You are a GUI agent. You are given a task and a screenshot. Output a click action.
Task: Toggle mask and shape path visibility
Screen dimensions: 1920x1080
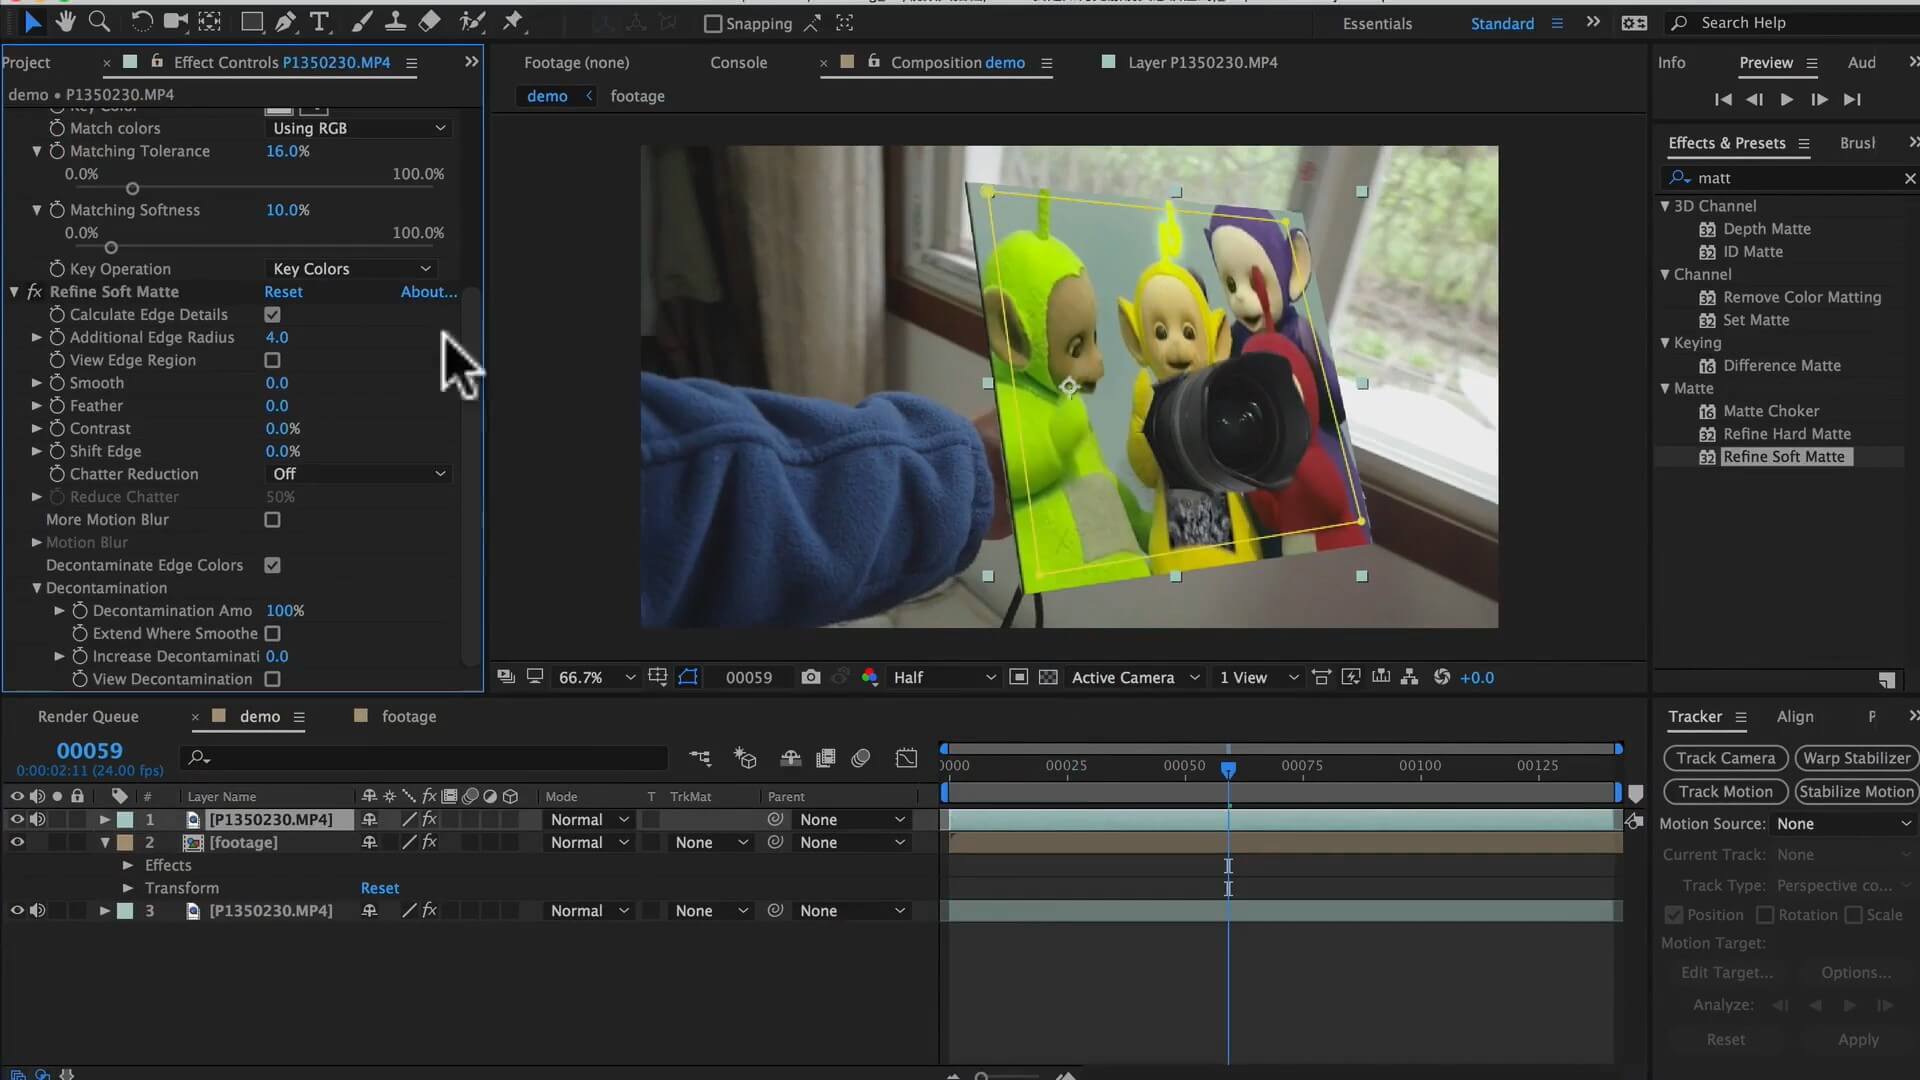coord(688,677)
